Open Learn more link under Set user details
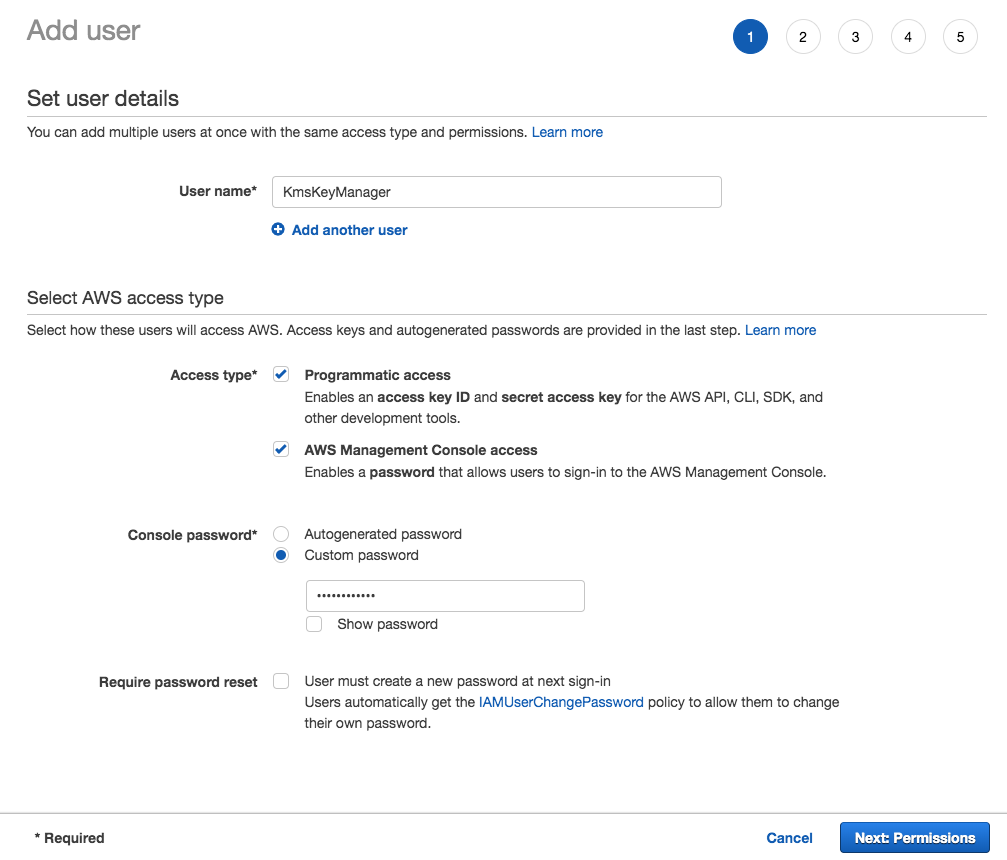The height and width of the screenshot is (860, 1007). click(x=567, y=132)
